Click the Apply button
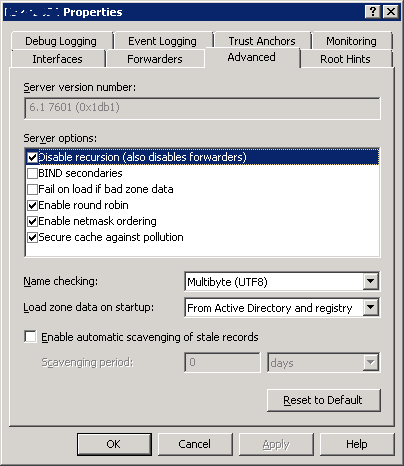 (276, 444)
